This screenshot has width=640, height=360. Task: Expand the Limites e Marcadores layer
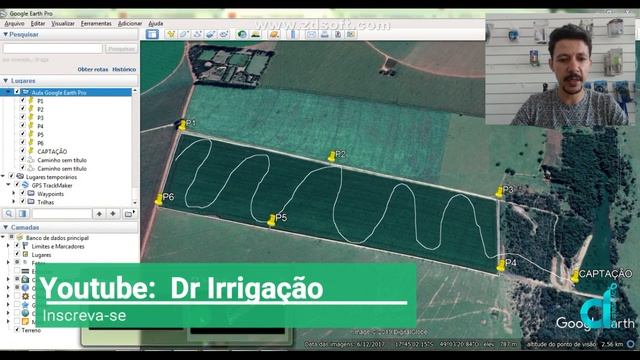[8, 246]
